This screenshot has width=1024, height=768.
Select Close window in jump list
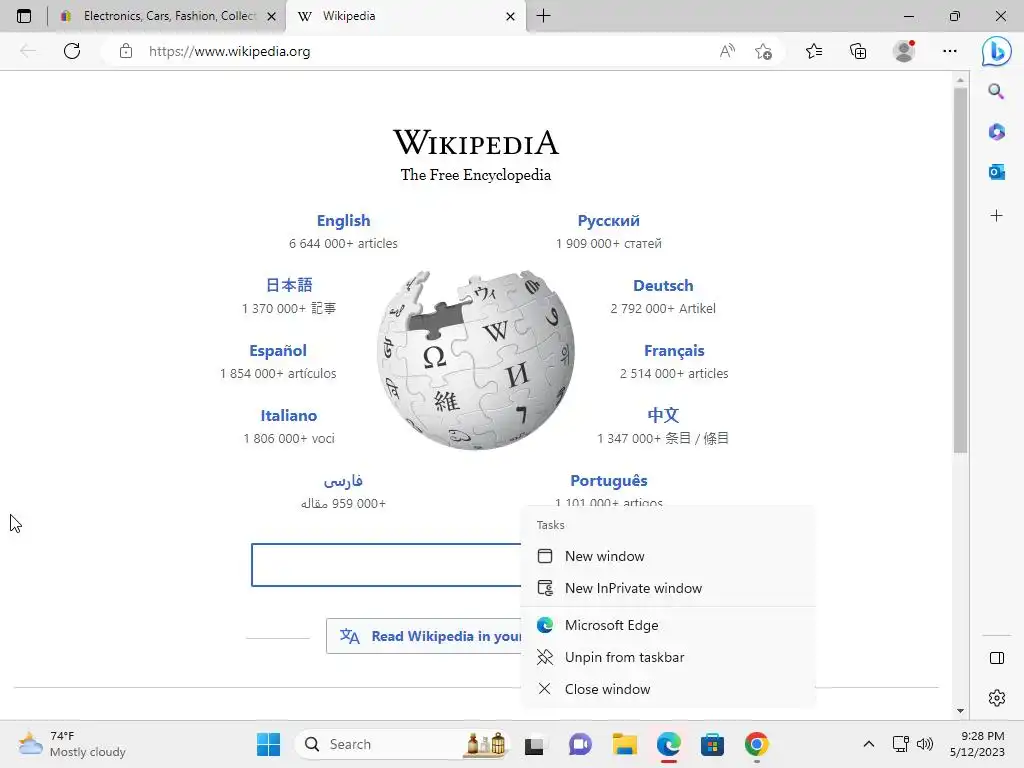coord(668,690)
